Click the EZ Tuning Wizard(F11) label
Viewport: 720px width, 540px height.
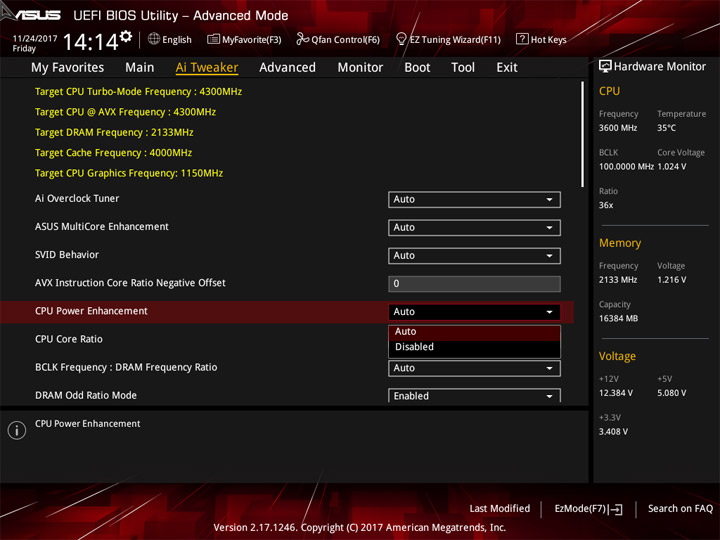click(x=455, y=40)
